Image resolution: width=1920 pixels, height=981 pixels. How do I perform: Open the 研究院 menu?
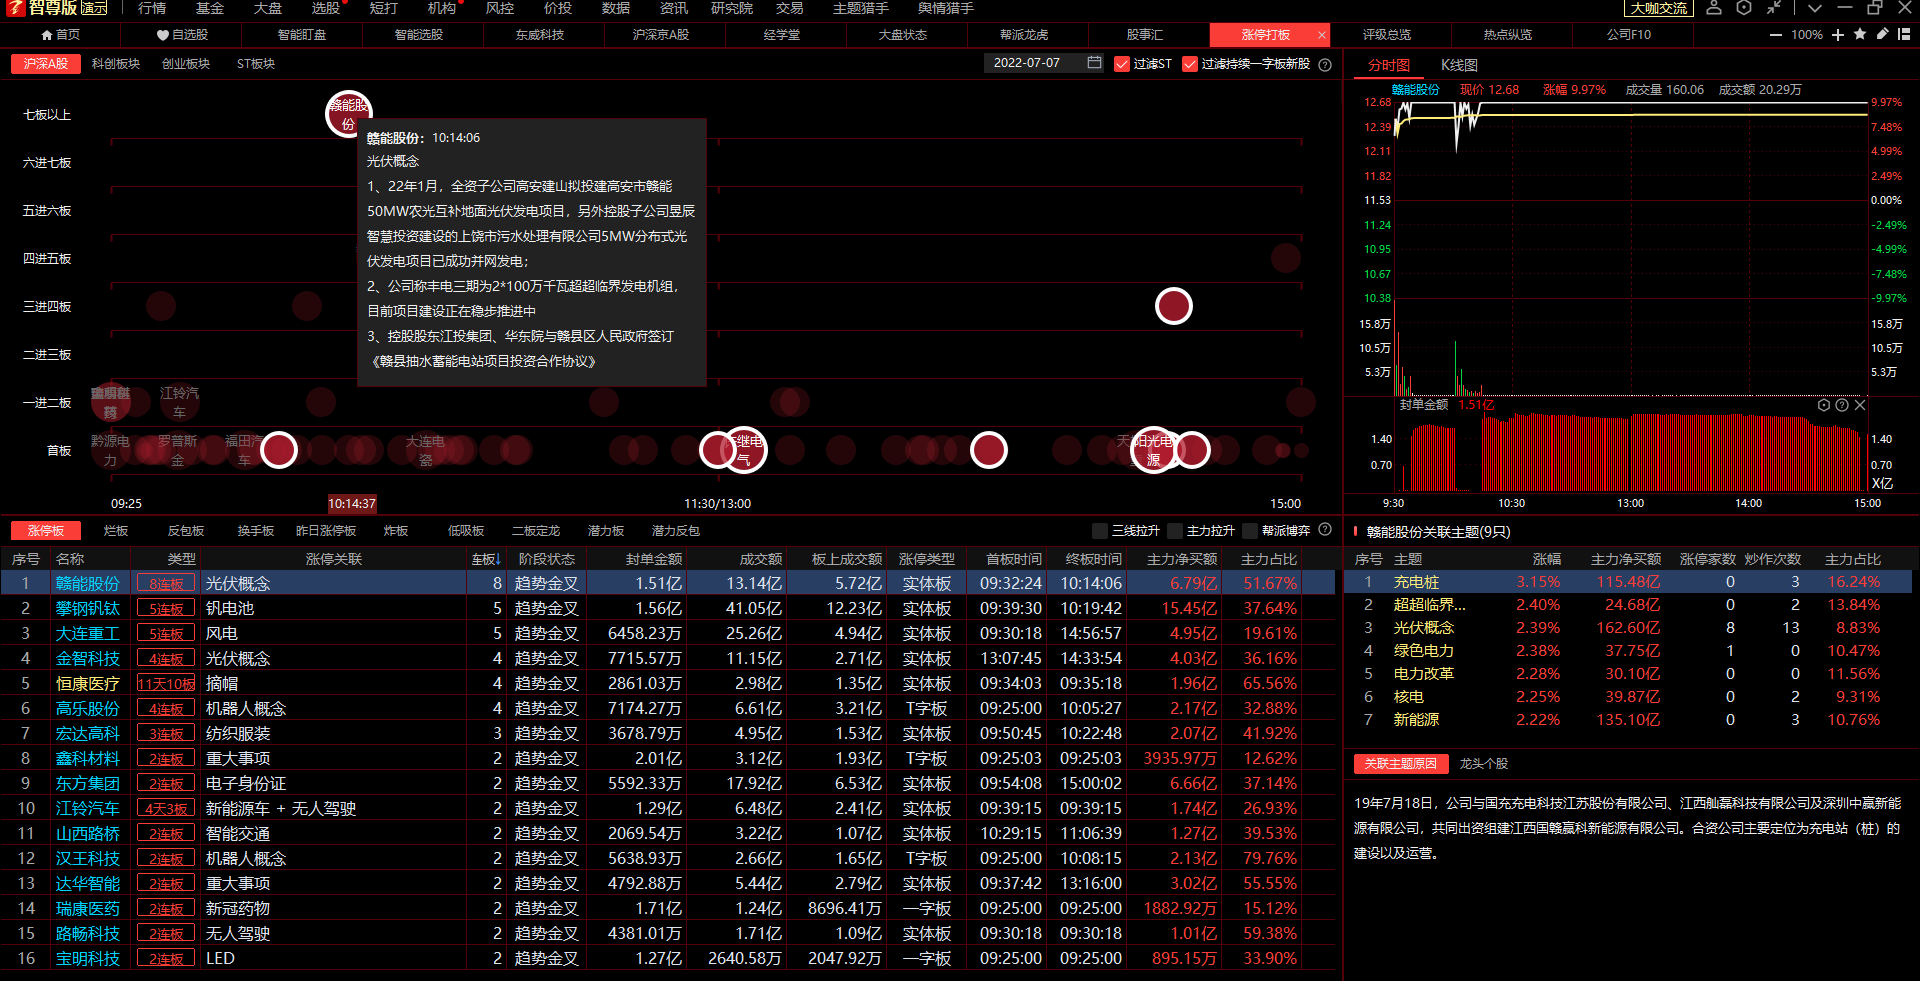732,8
